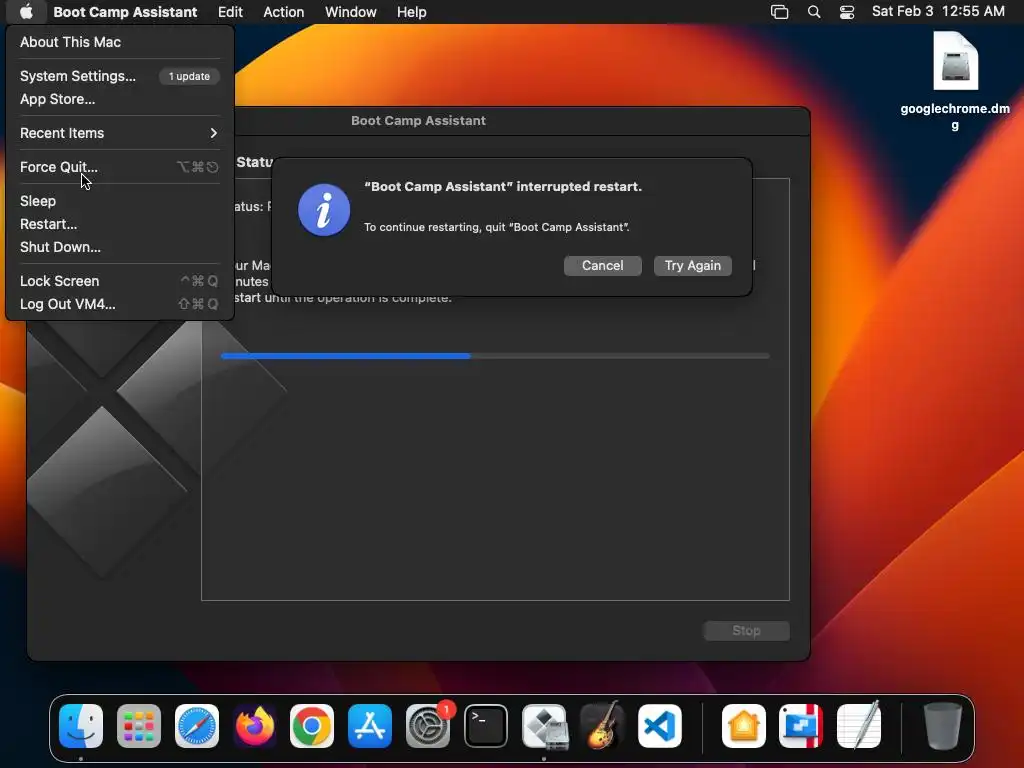The width and height of the screenshot is (1024, 768).
Task: Open Launchpad in the Dock
Action: click(x=139, y=726)
